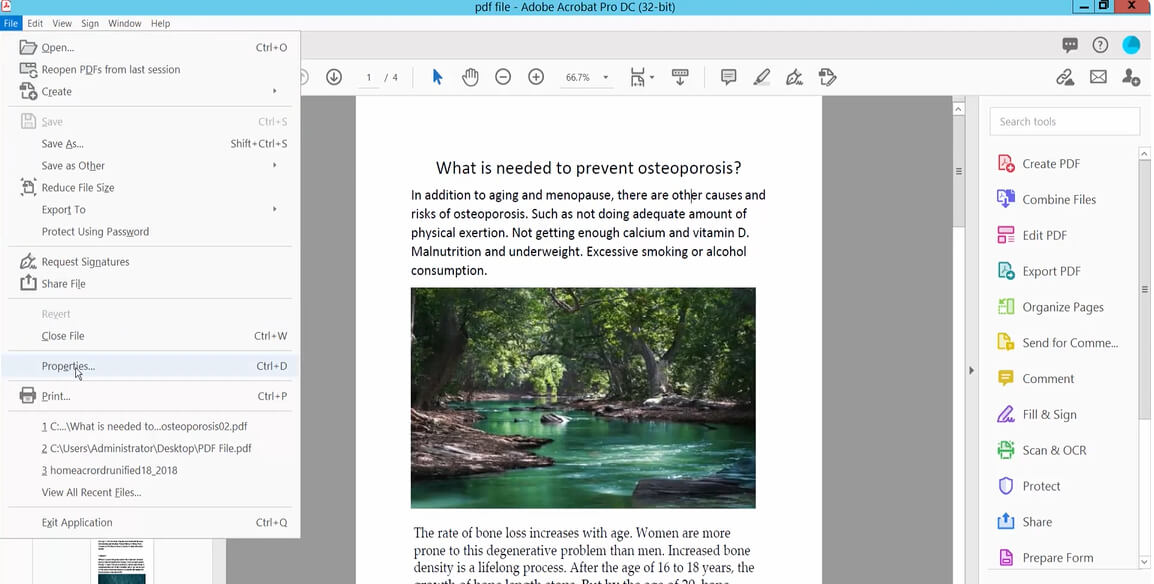Select the Highlight text tool
The height and width of the screenshot is (584, 1154).
click(761, 77)
